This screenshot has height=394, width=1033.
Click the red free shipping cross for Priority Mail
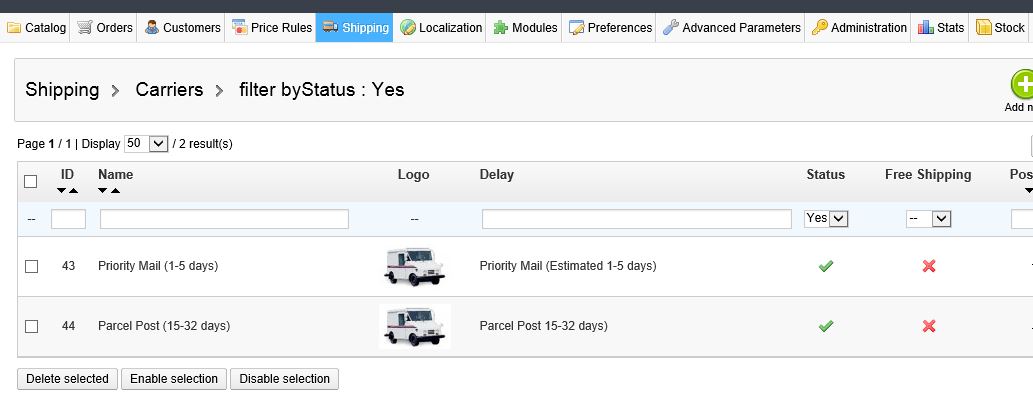(x=929, y=266)
